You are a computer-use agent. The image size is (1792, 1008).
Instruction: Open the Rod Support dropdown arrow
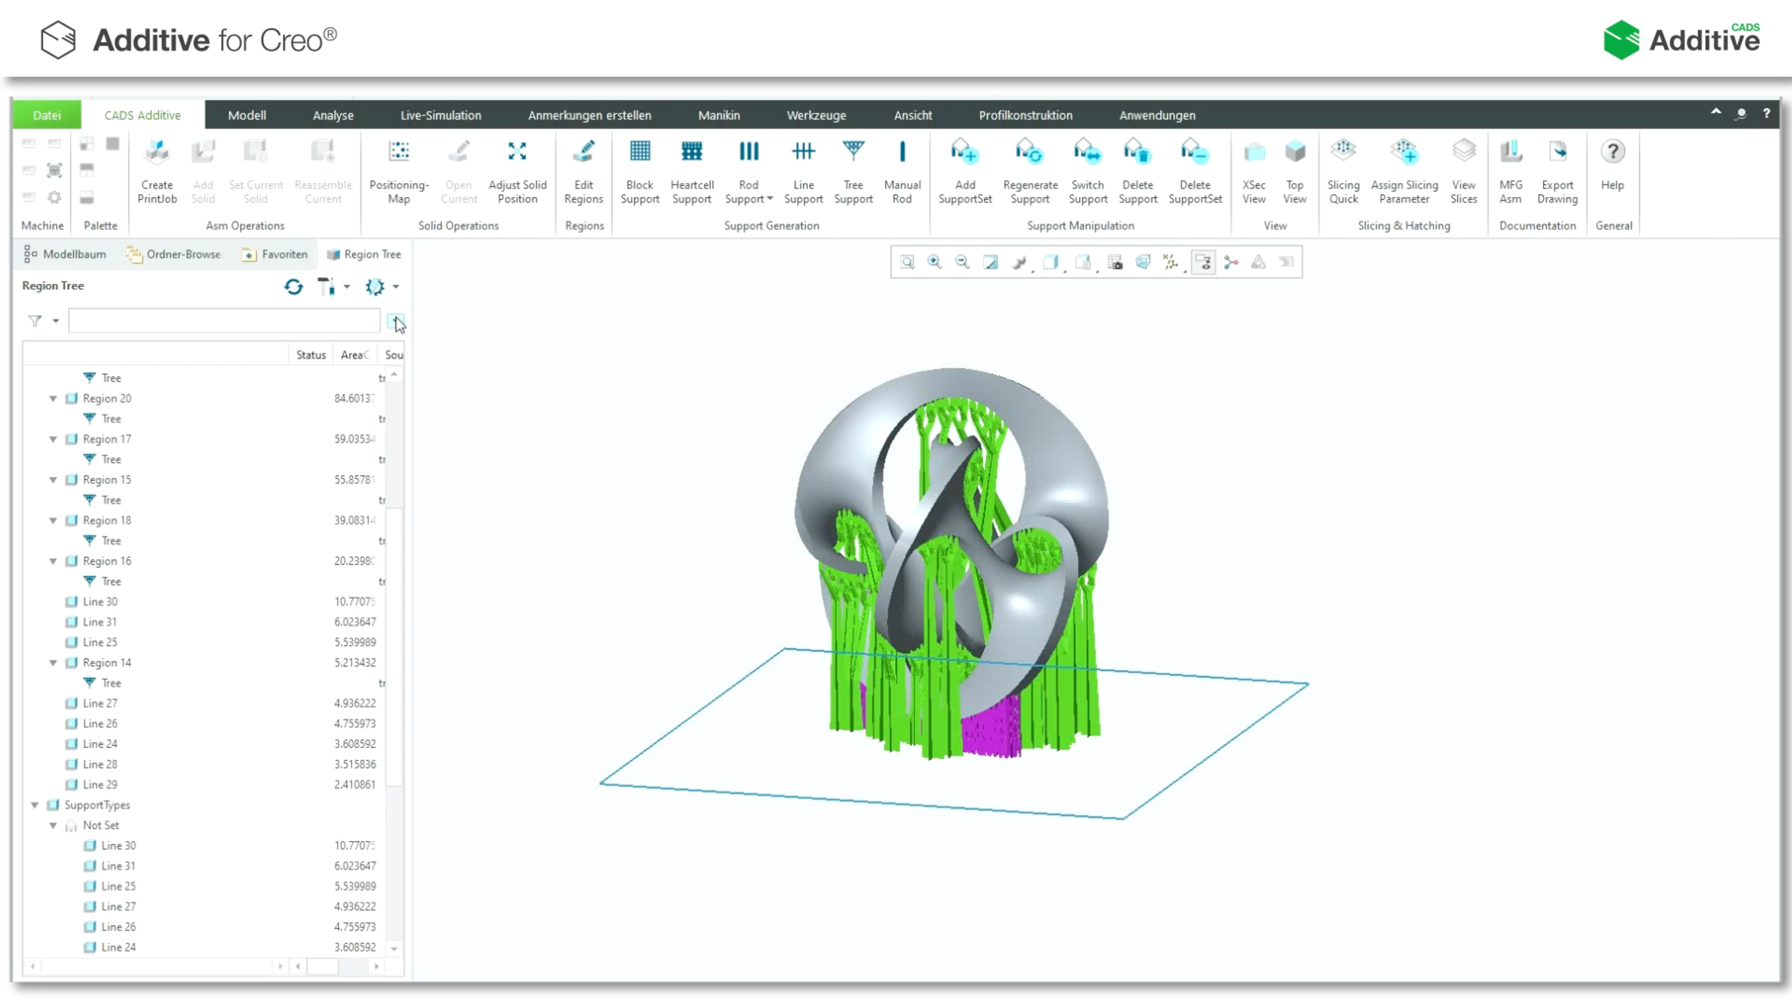[x=770, y=199]
